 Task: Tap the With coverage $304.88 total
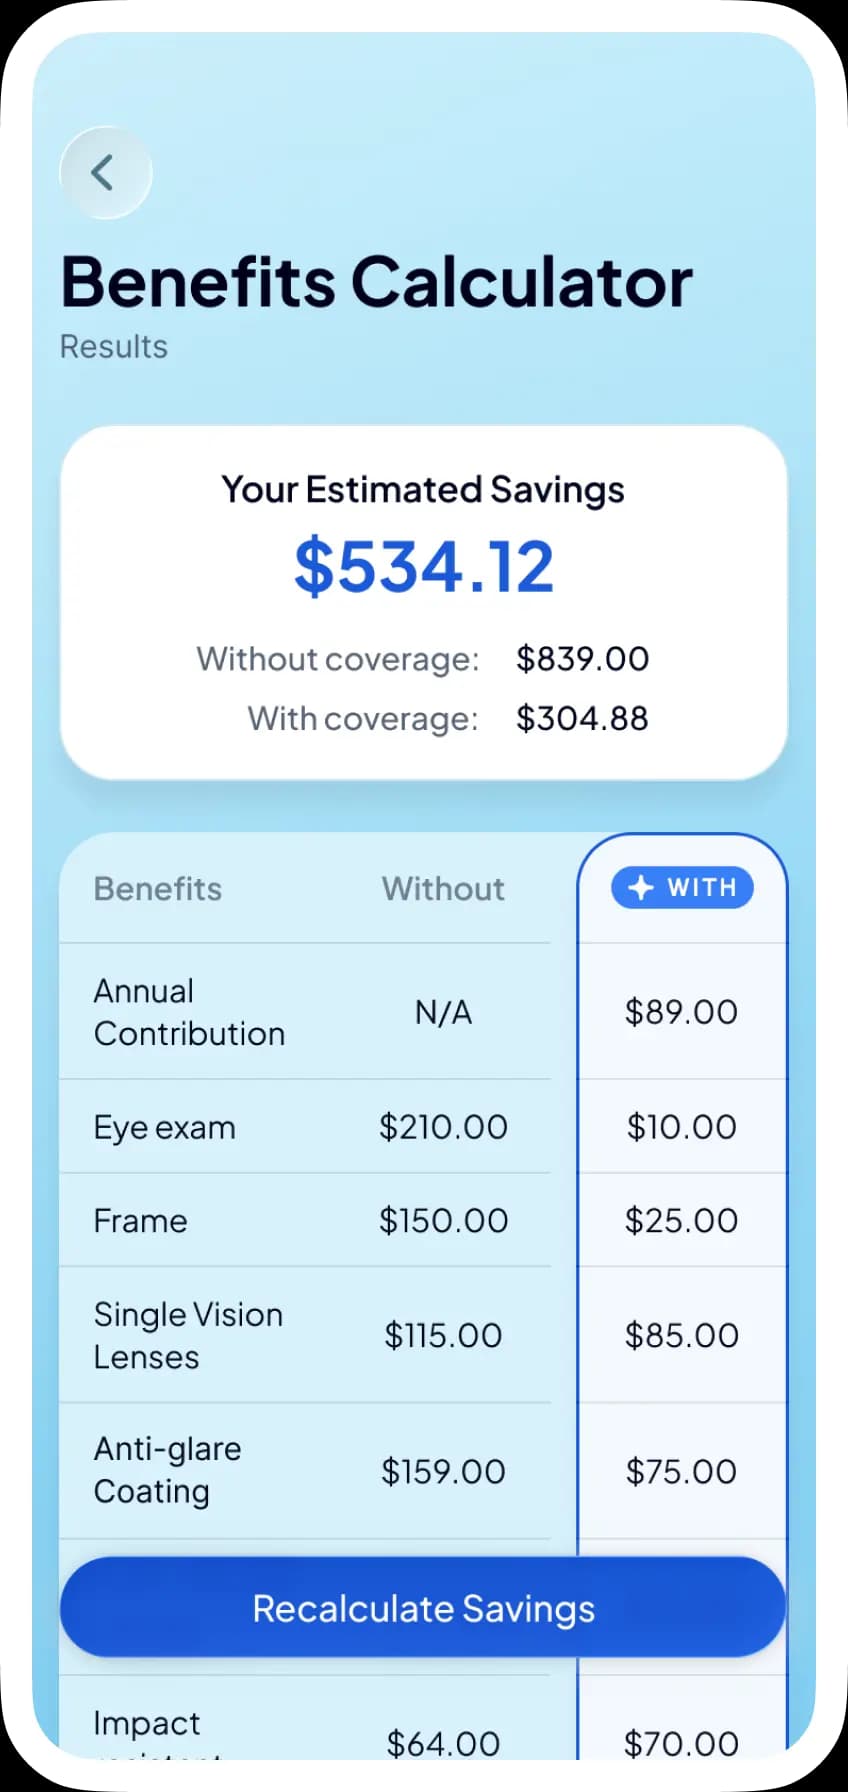pos(582,718)
